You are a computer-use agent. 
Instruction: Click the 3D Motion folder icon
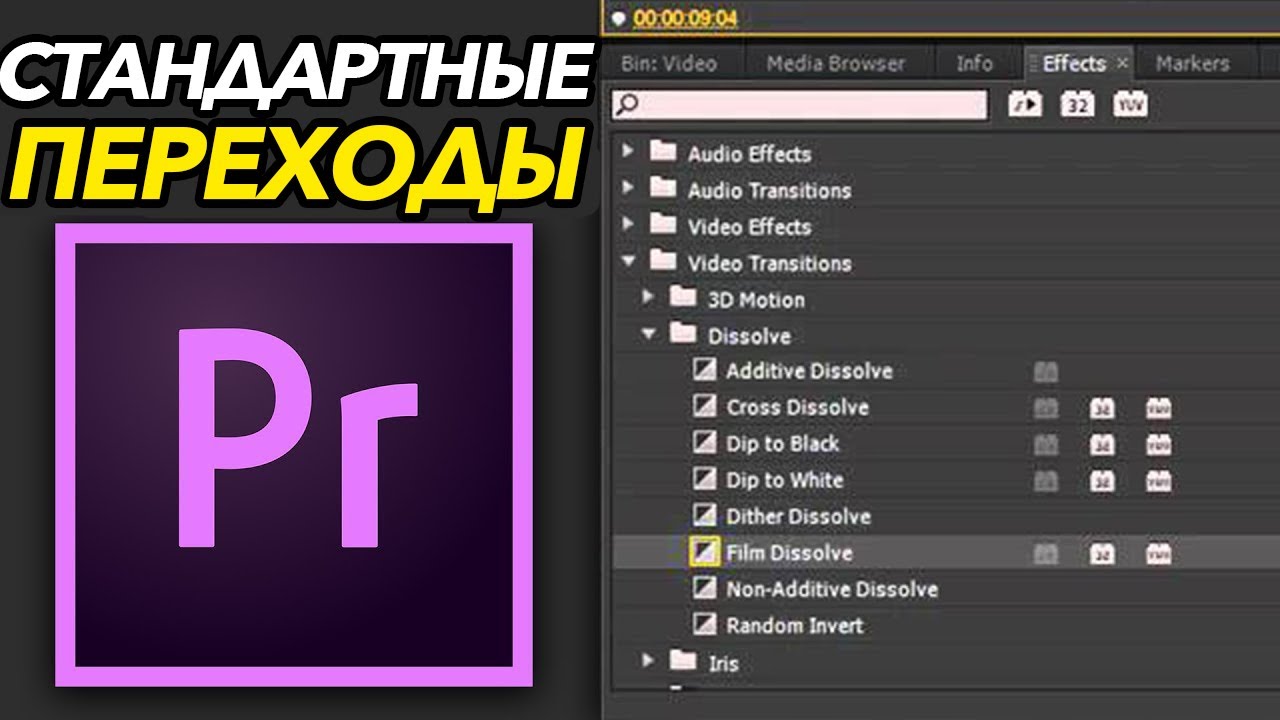(683, 296)
